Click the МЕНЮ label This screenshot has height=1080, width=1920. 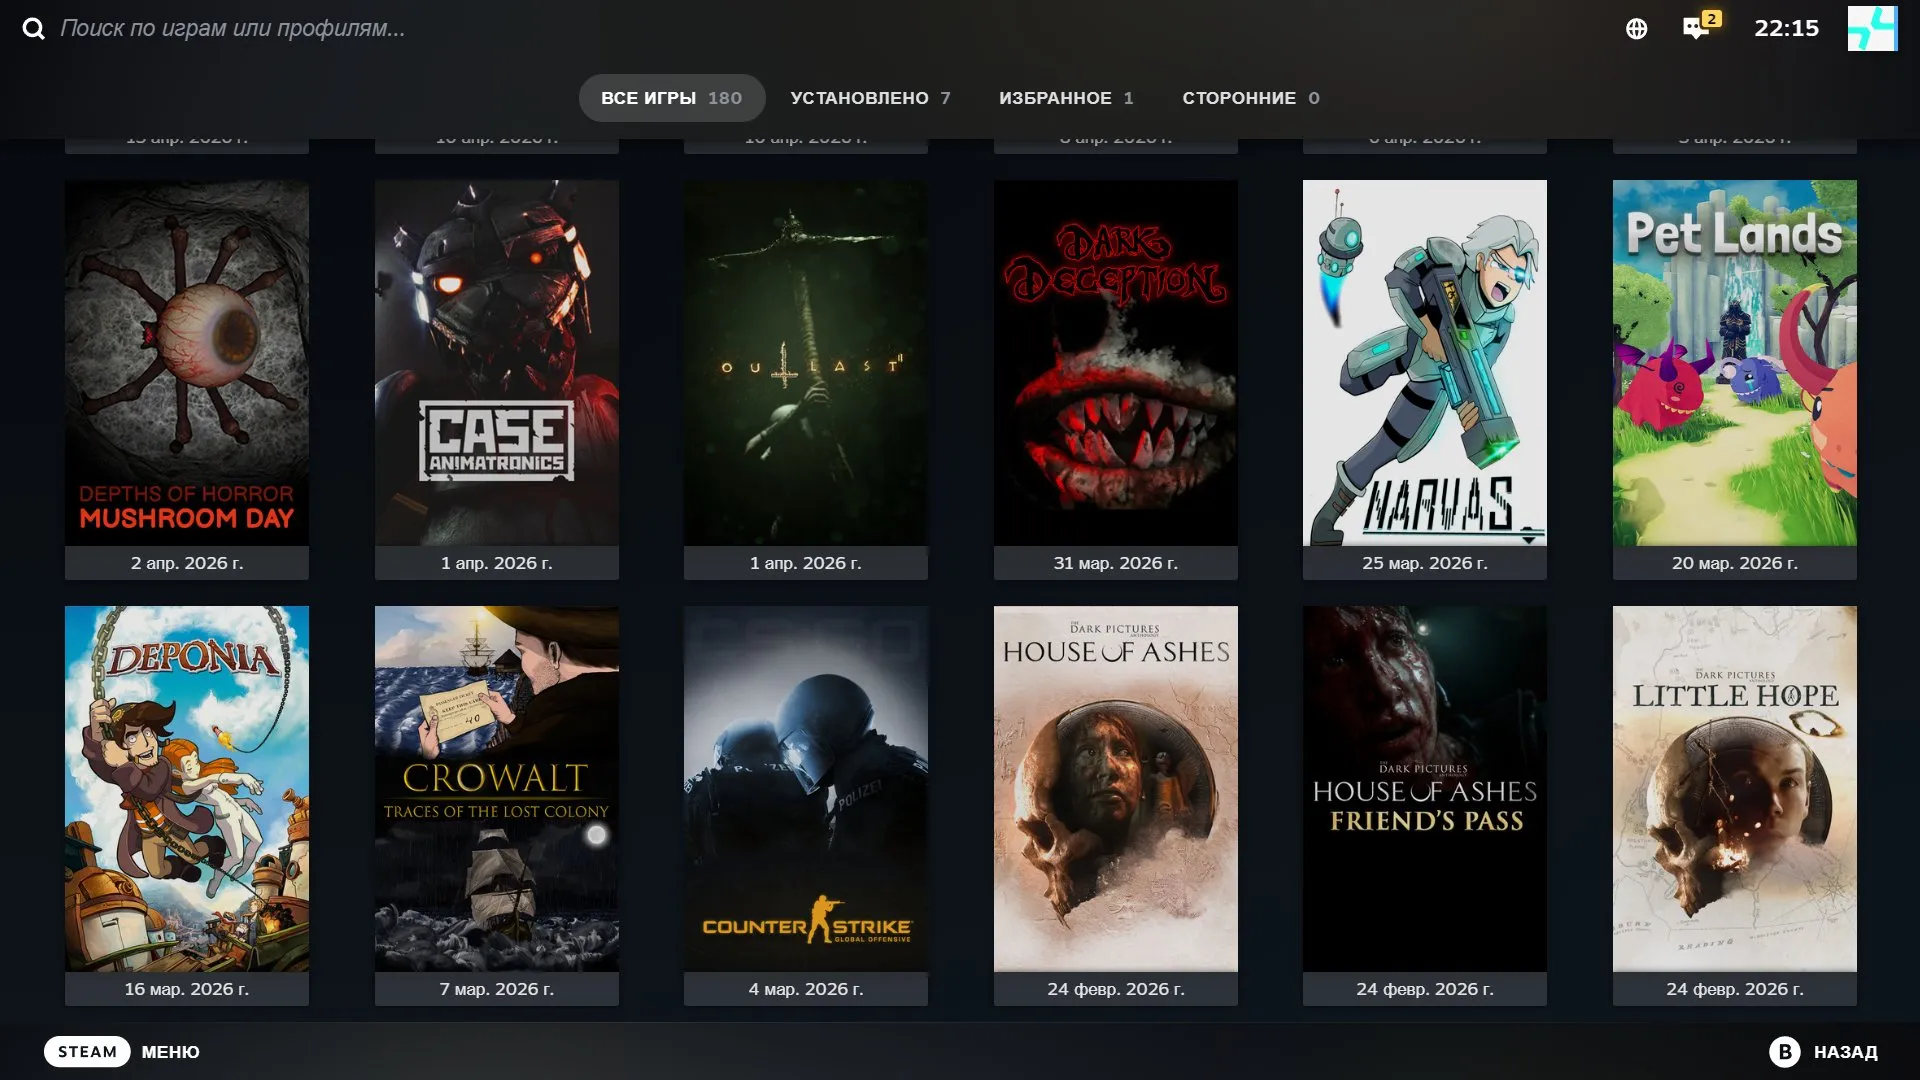pyautogui.click(x=170, y=1052)
